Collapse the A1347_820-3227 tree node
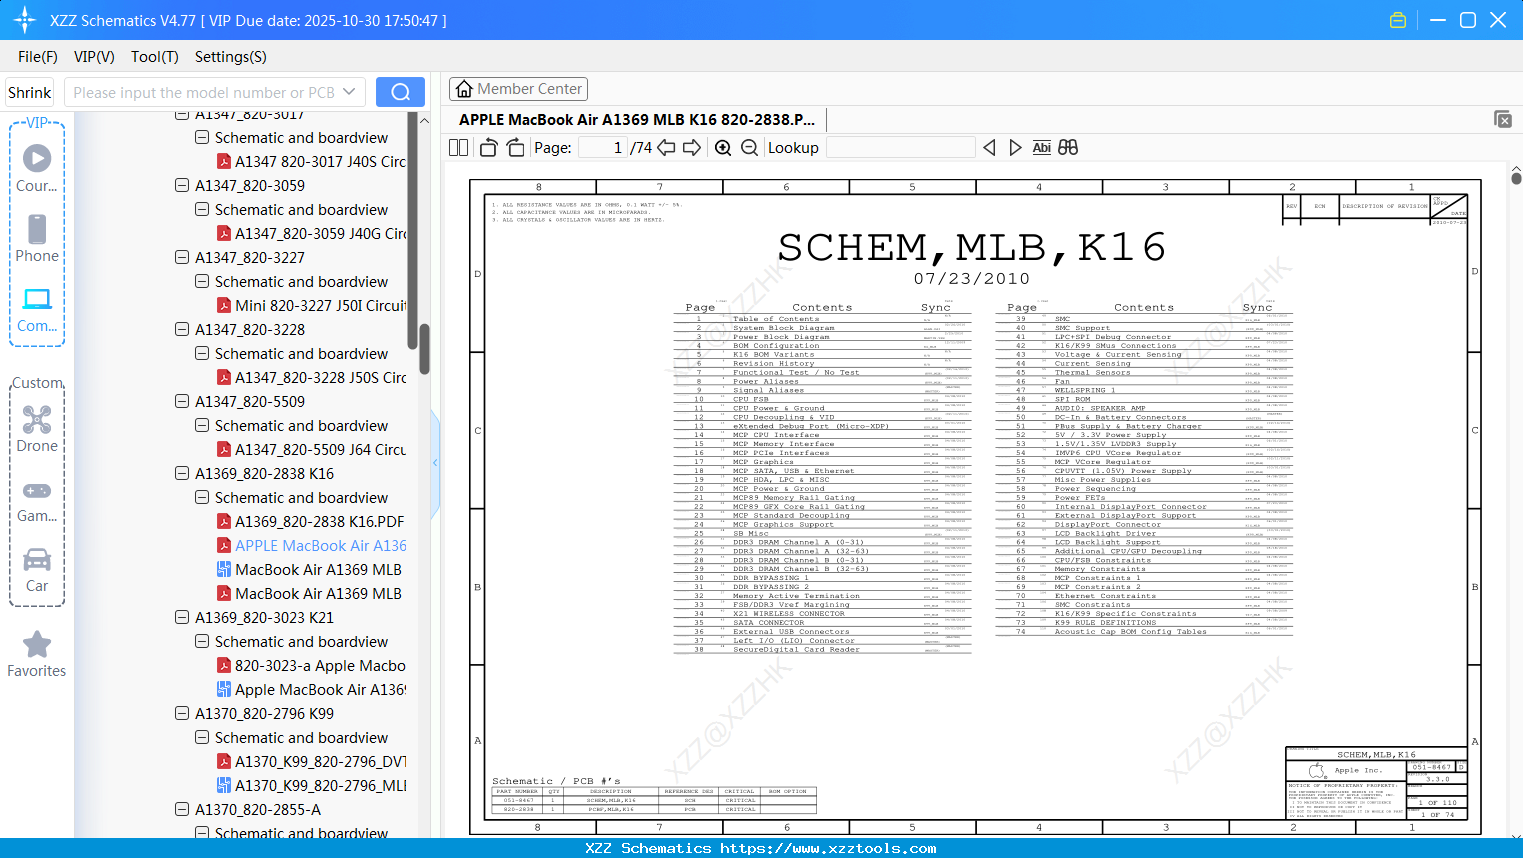The width and height of the screenshot is (1523, 858). click(x=182, y=257)
